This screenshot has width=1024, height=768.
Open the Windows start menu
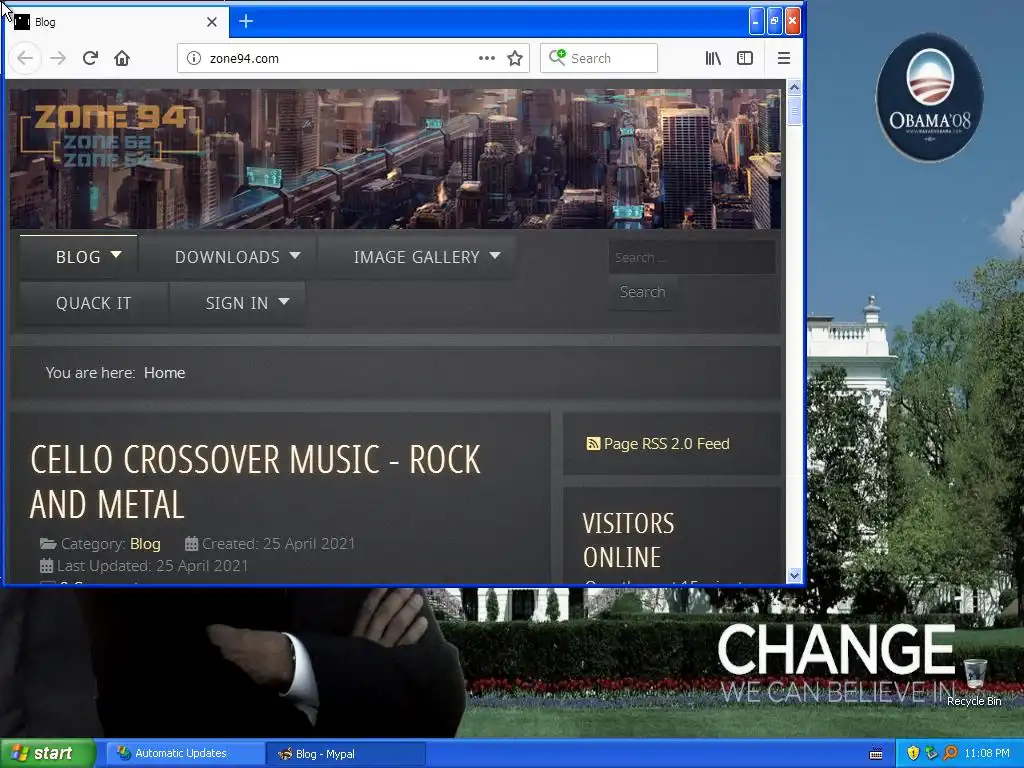click(x=48, y=754)
